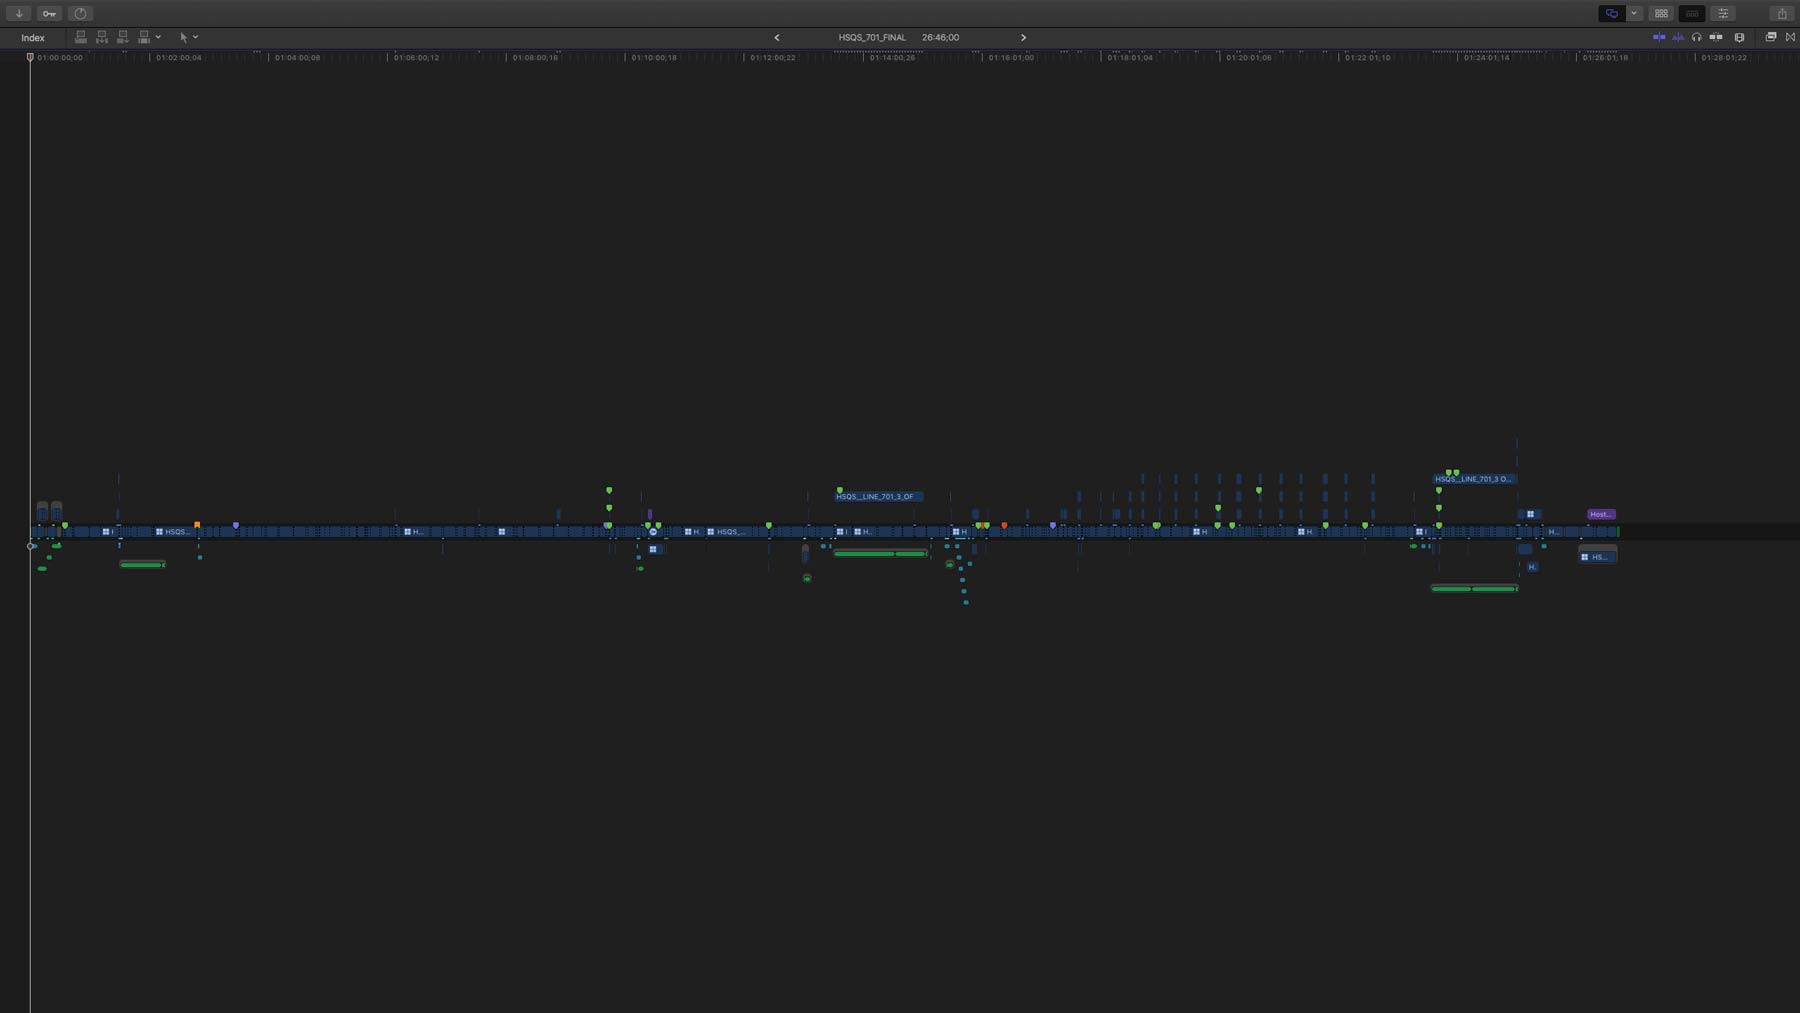
Task: Connect selected clip to primary storyline
Action: pos(81,37)
